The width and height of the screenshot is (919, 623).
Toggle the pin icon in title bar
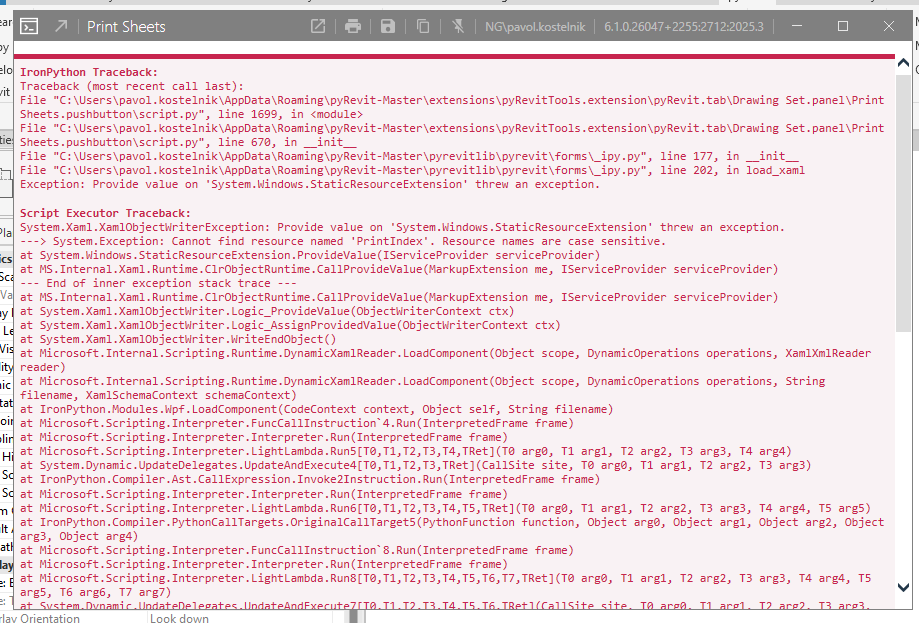pos(458,26)
